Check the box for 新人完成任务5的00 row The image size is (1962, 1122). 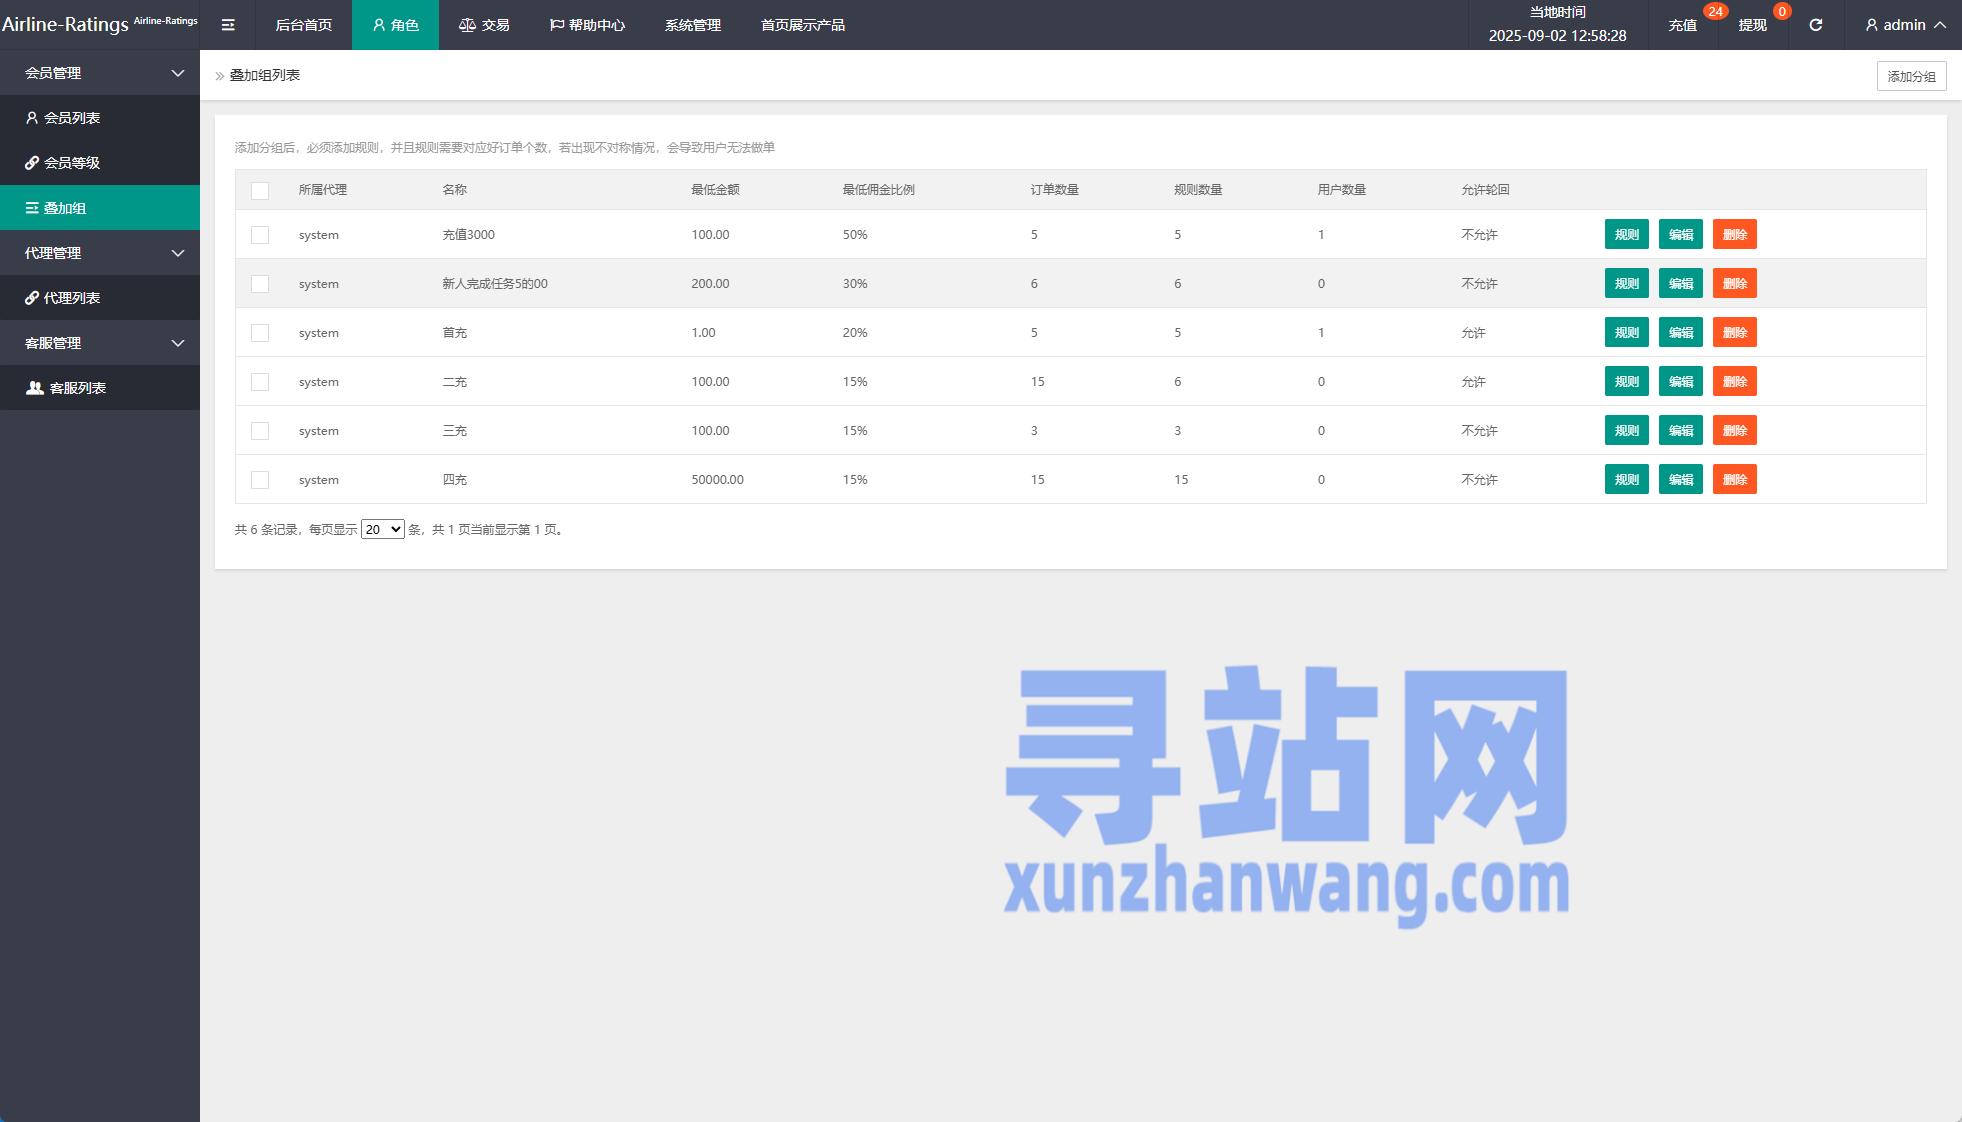coord(260,284)
